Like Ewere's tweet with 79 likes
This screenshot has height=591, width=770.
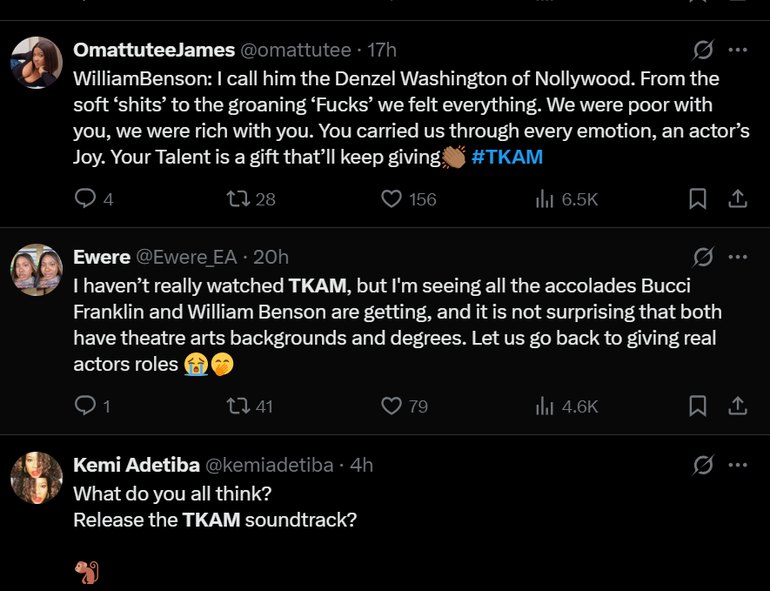(x=392, y=406)
